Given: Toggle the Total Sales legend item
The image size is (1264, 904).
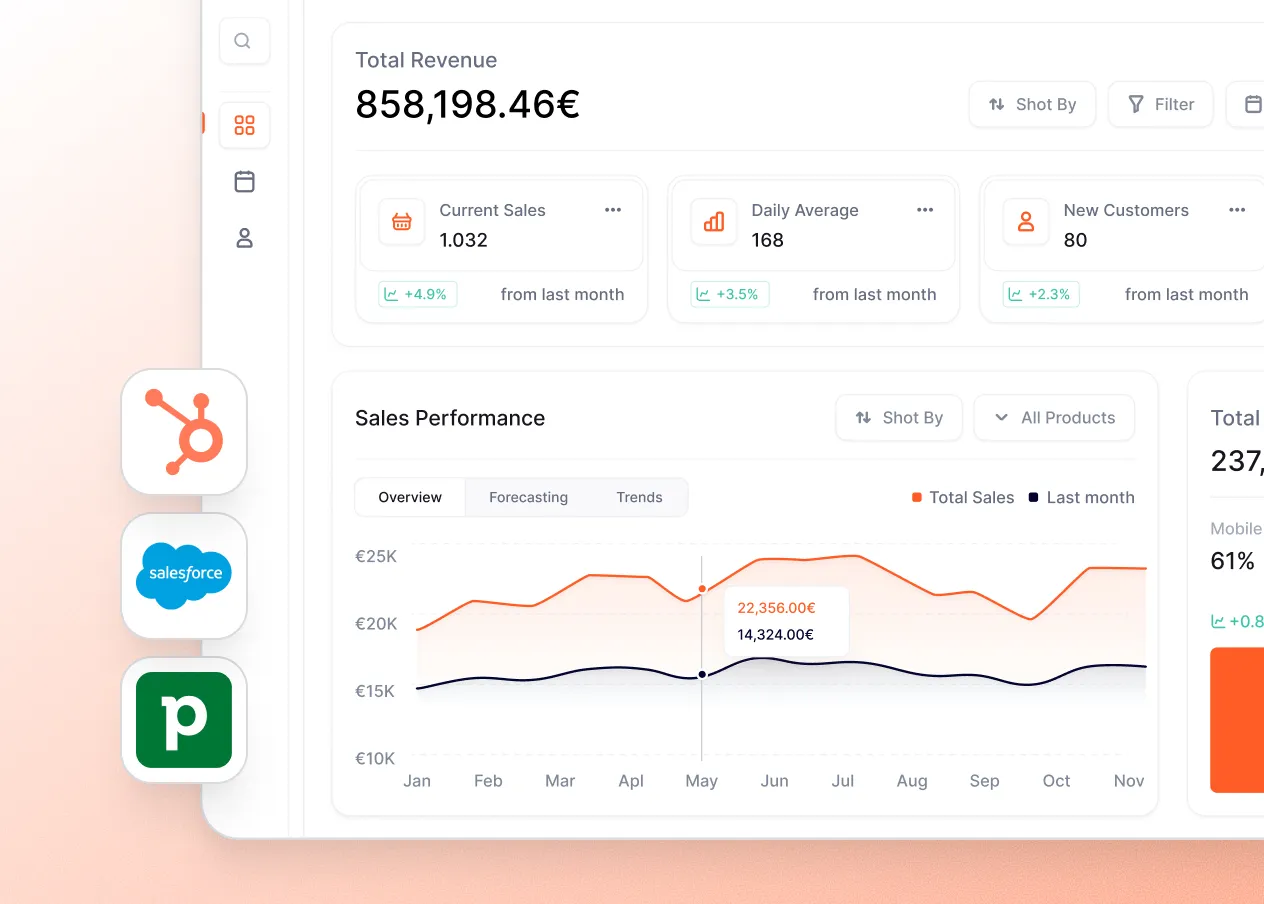Looking at the screenshot, I should (963, 497).
